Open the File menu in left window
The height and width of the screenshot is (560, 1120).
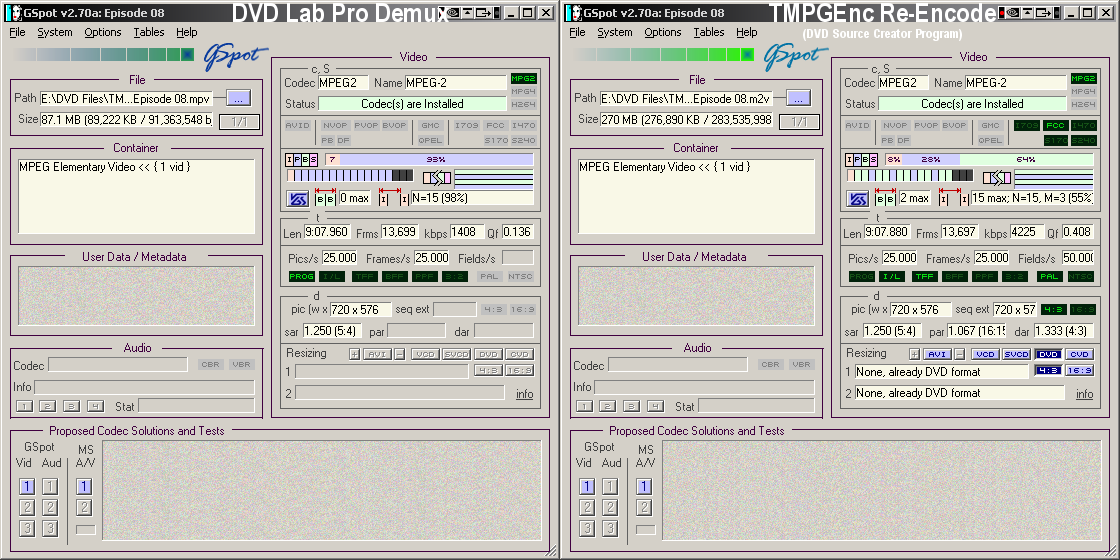pyautogui.click(x=17, y=32)
